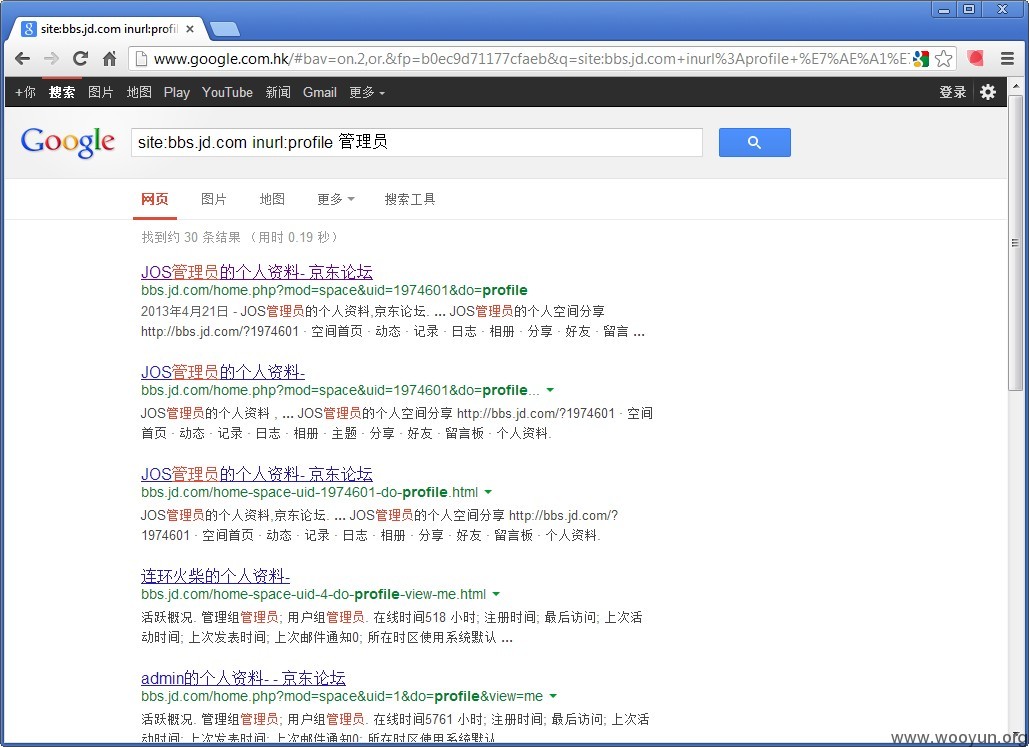
Task: Close the site:bbs.jd.com browser tab
Action: click(x=190, y=29)
